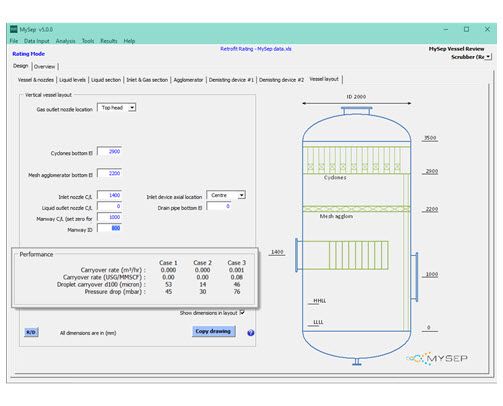Click the Manway ID input field
Screen dimensions: 503x406
click(109, 228)
